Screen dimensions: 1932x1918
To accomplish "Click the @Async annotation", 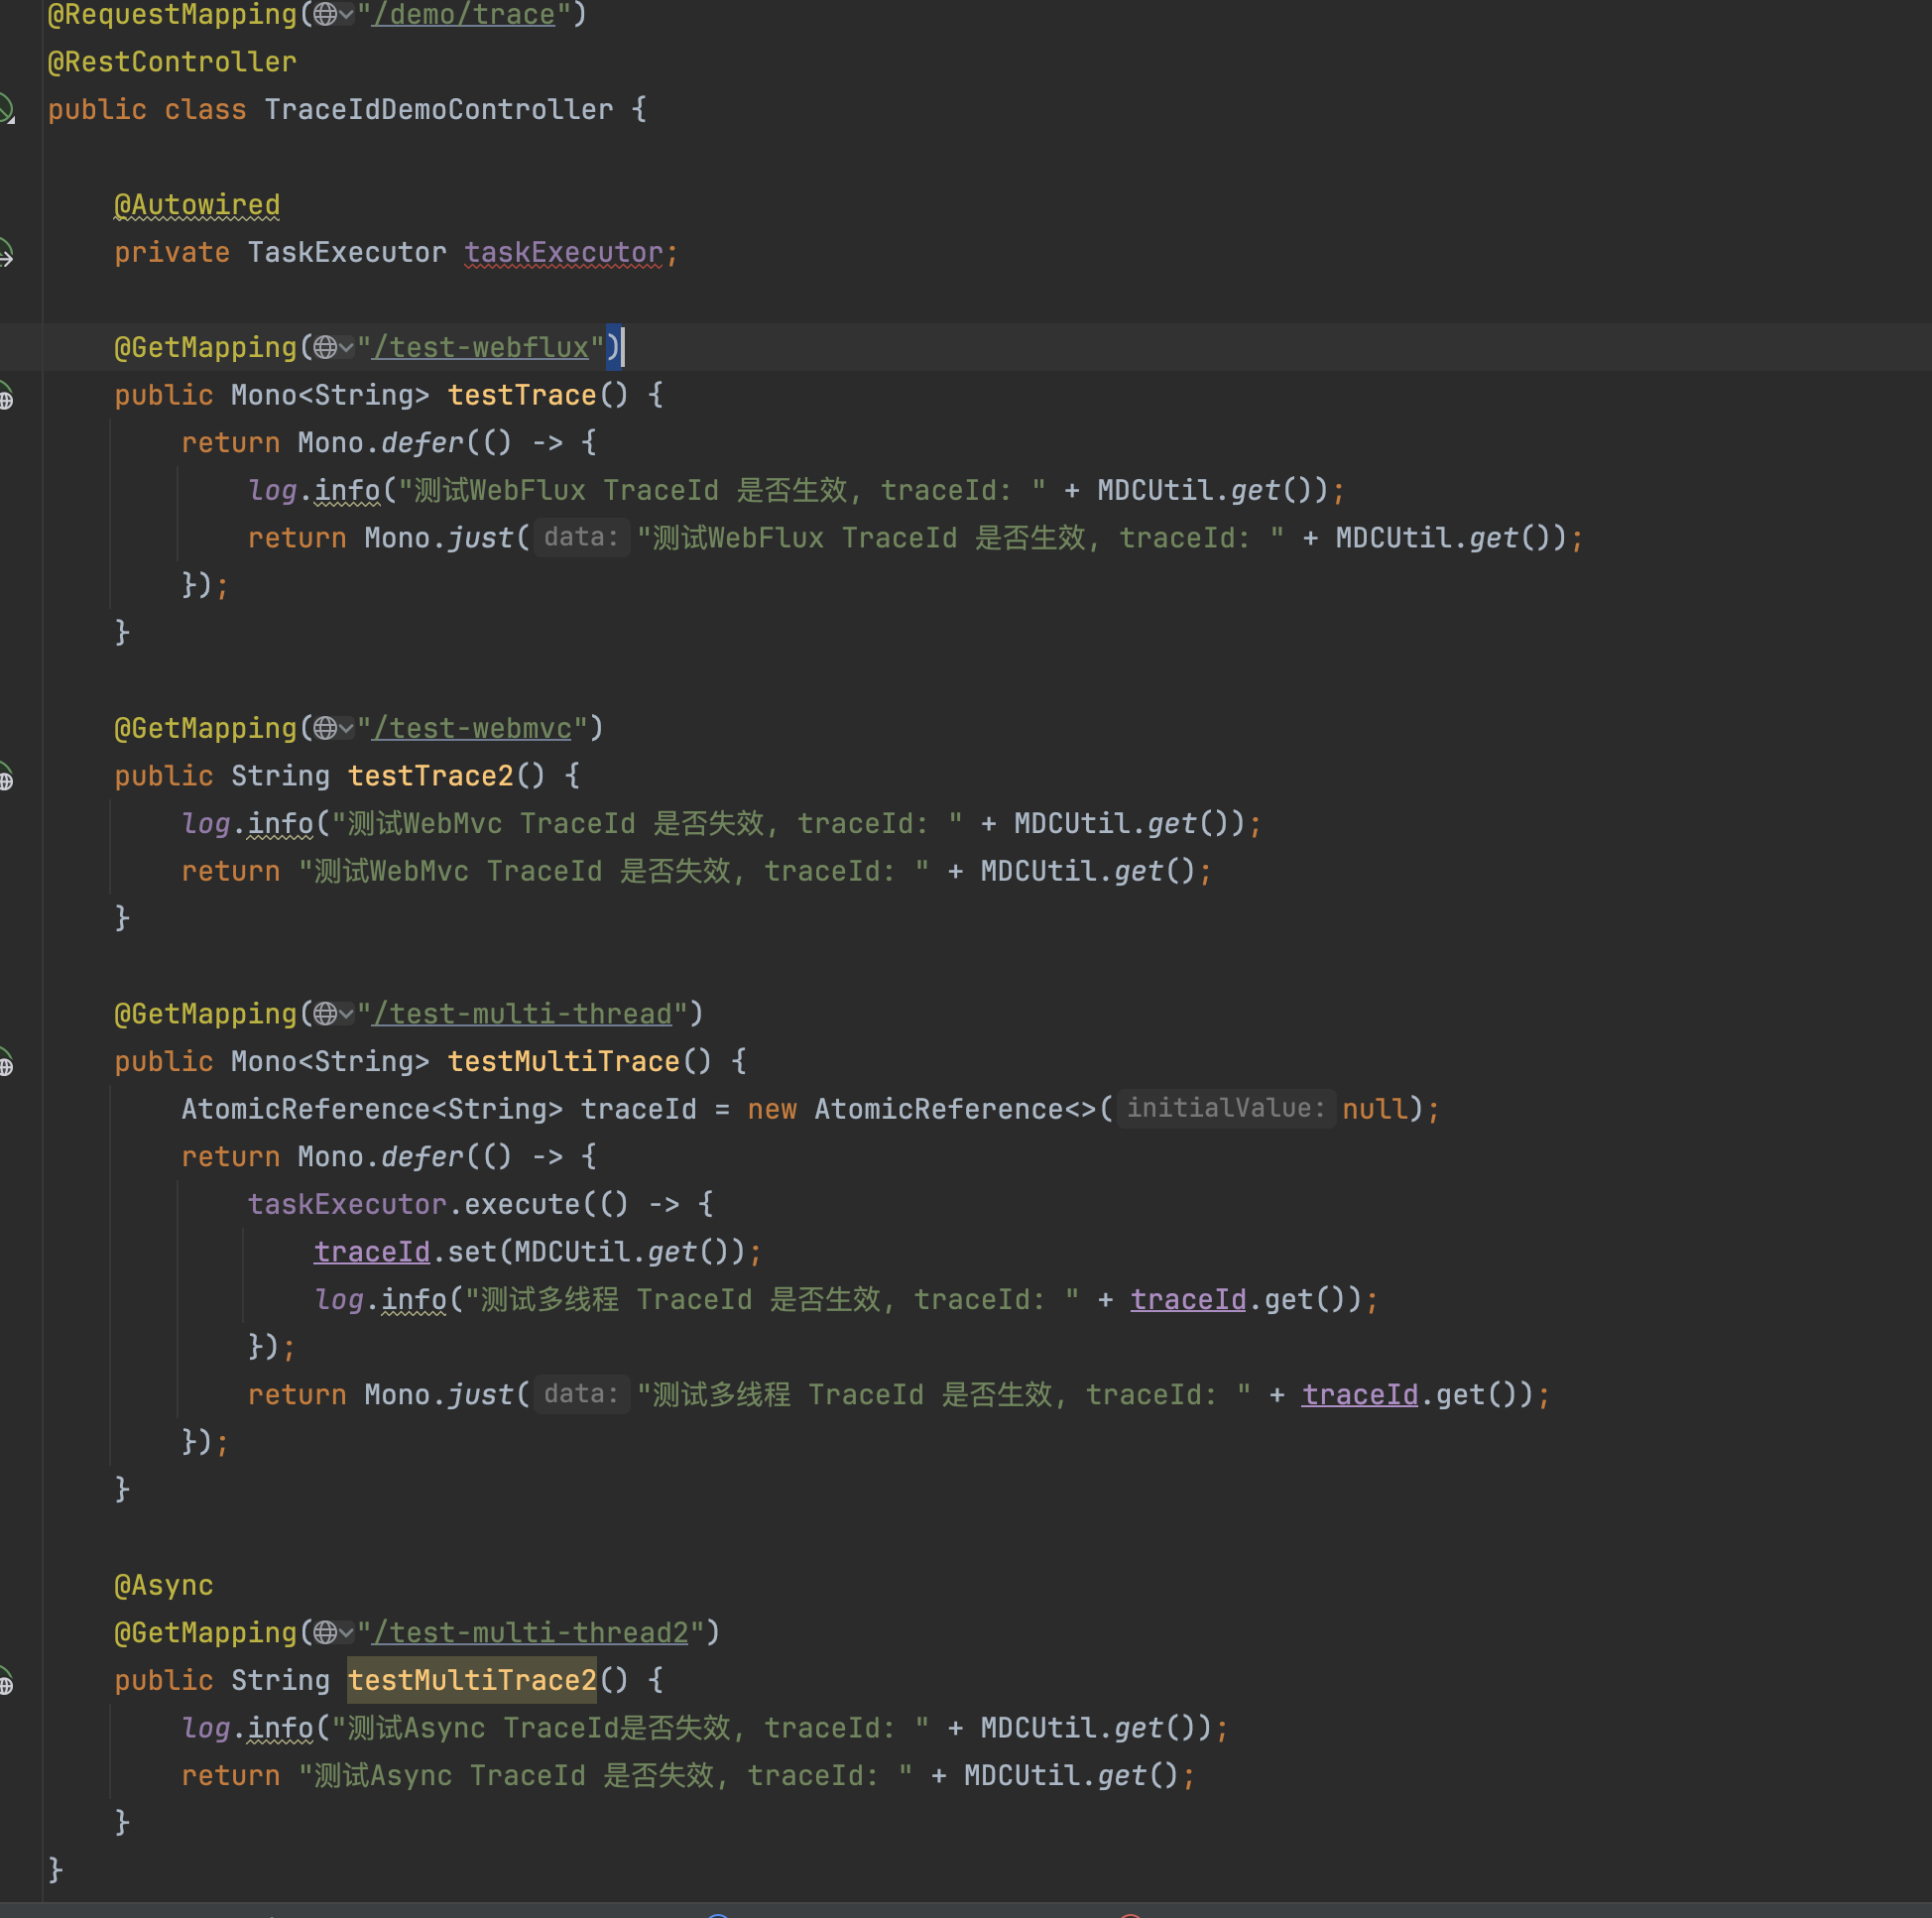I will [164, 1586].
